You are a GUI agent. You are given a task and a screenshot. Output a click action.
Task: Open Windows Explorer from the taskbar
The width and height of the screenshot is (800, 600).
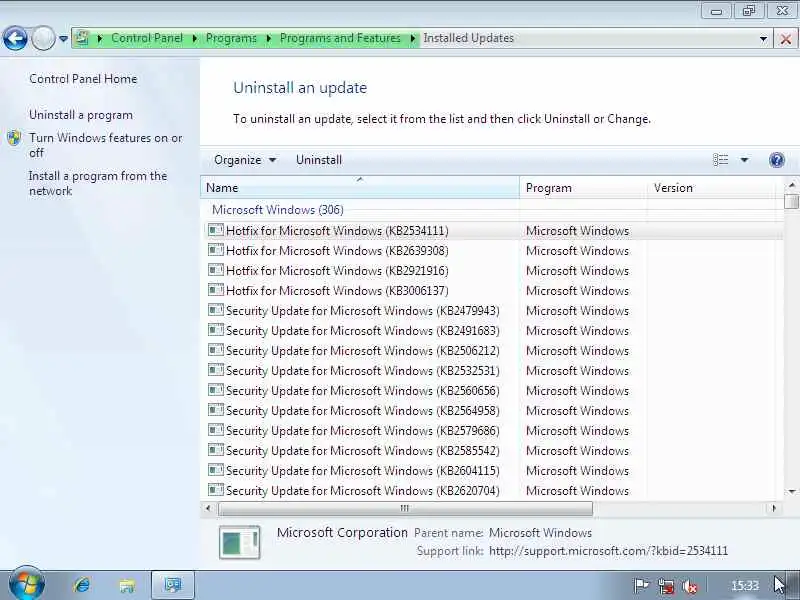127,585
